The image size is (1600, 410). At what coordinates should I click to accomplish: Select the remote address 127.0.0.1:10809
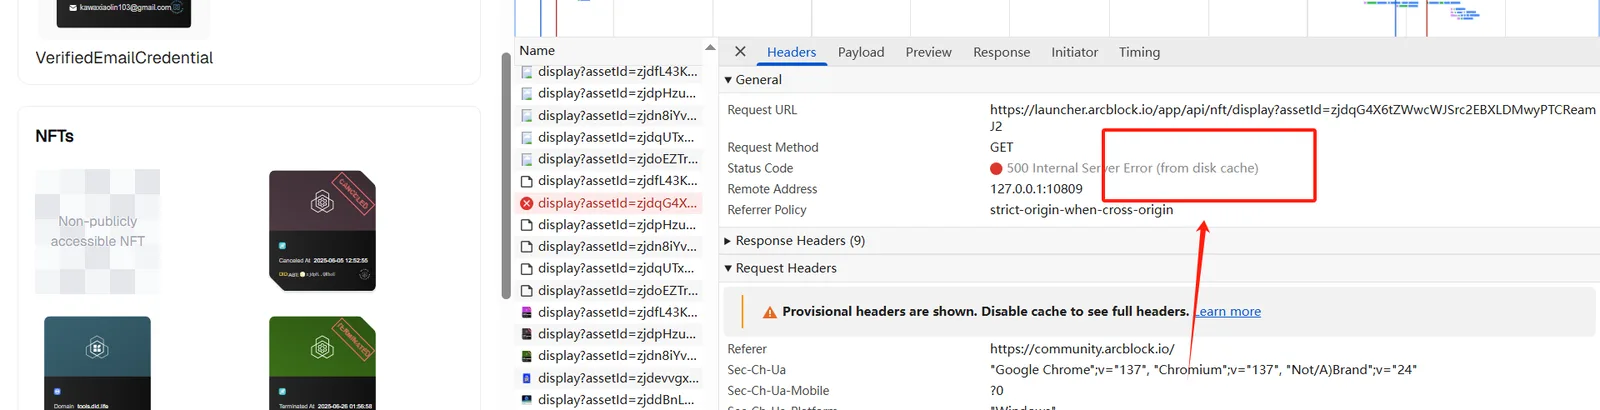pyautogui.click(x=1036, y=189)
